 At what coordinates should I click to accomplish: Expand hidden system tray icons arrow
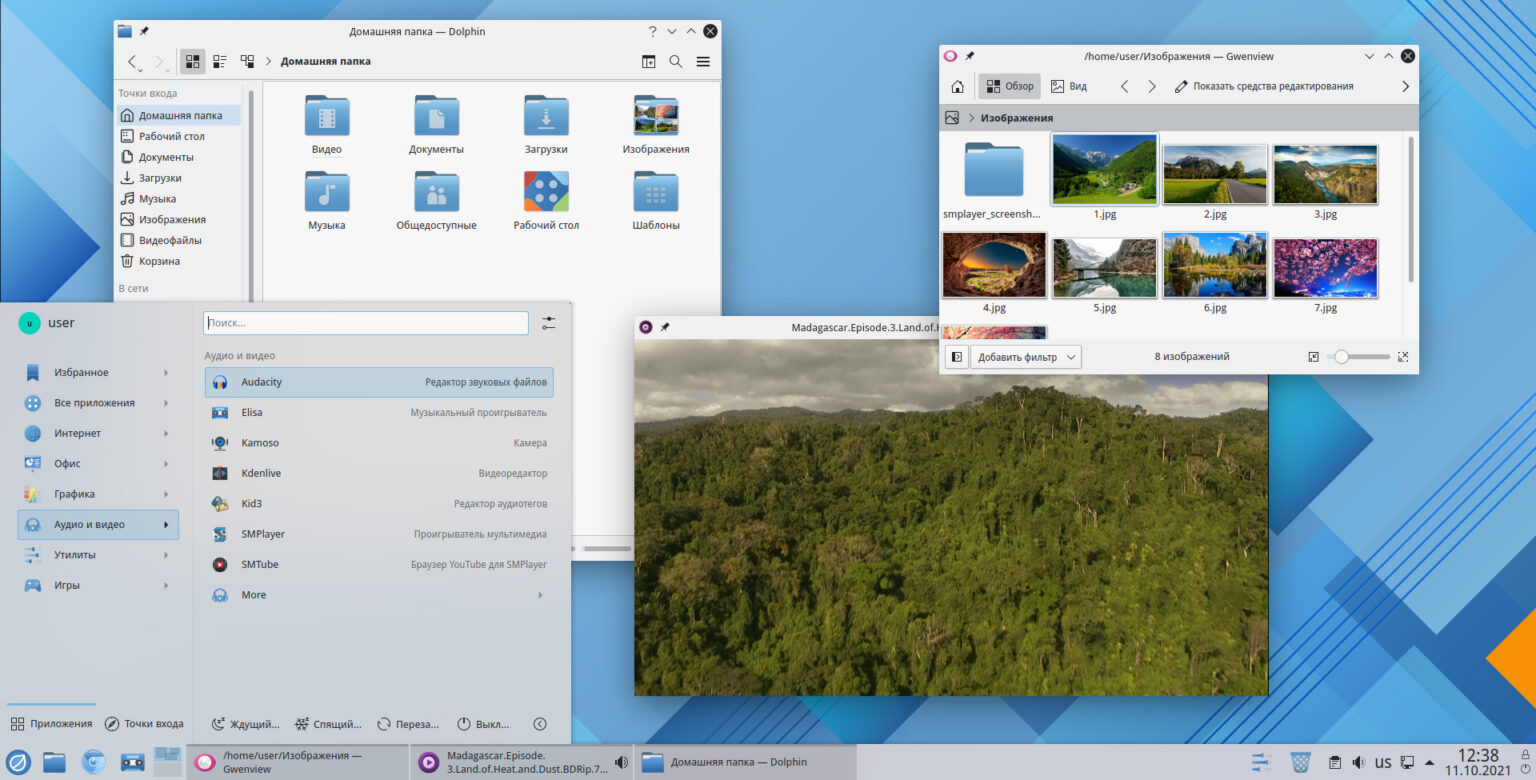tap(1428, 762)
